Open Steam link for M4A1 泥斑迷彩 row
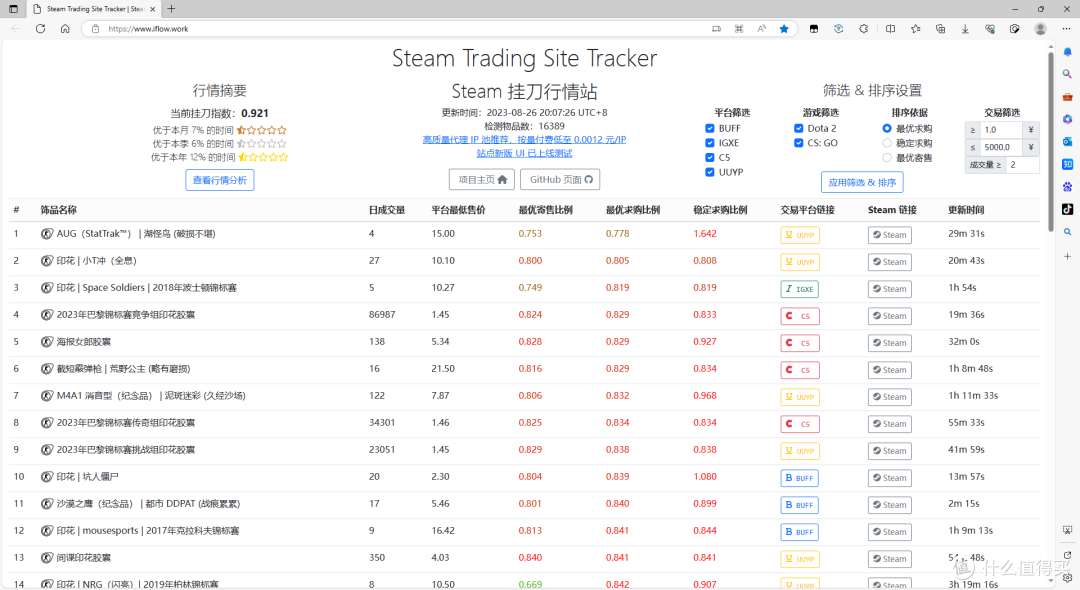 tap(890, 397)
